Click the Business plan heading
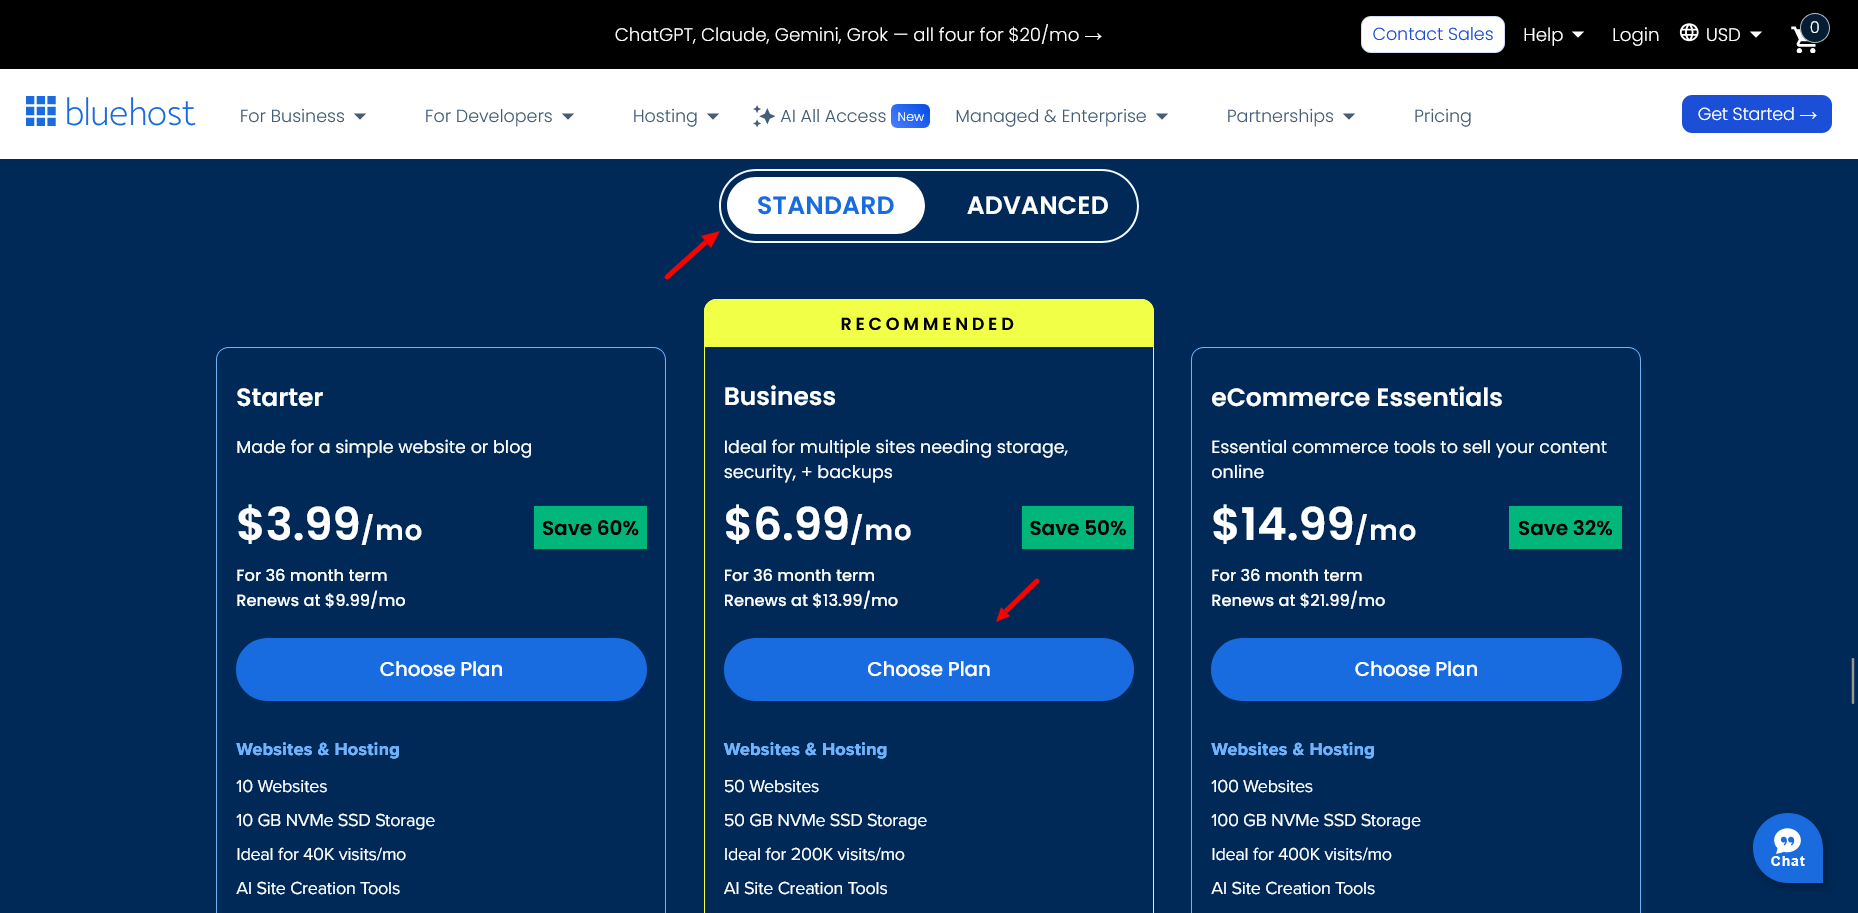This screenshot has height=913, width=1858. 779,397
